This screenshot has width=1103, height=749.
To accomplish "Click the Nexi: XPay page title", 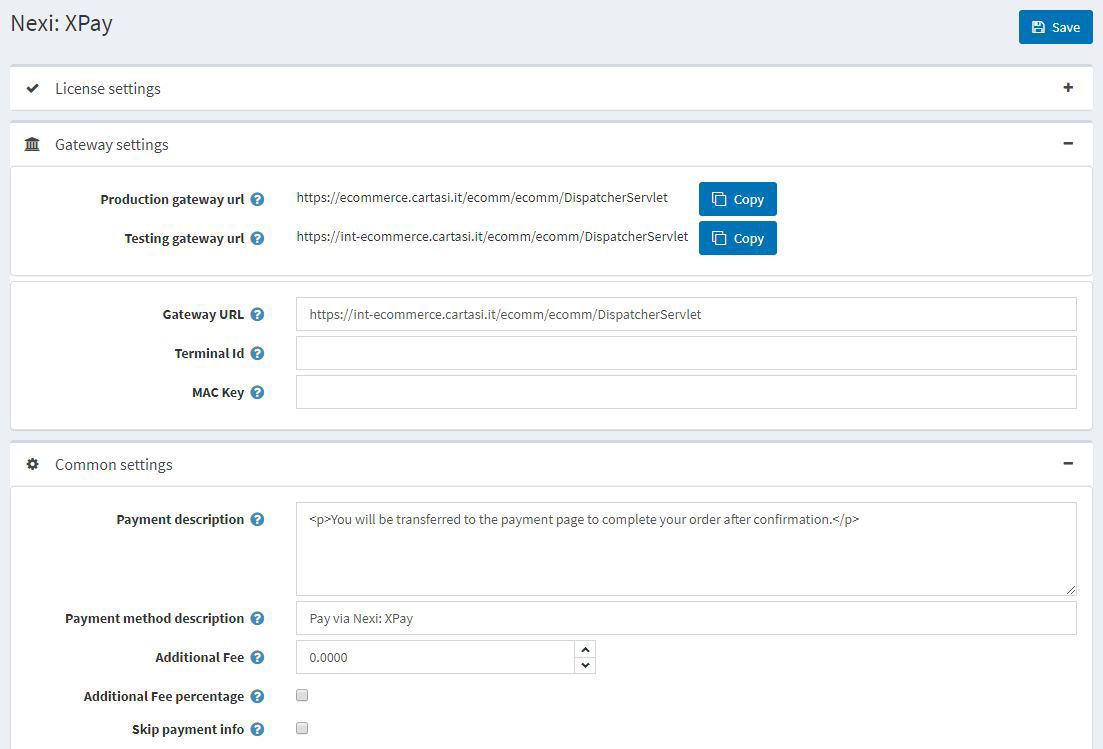I will click(62, 23).
